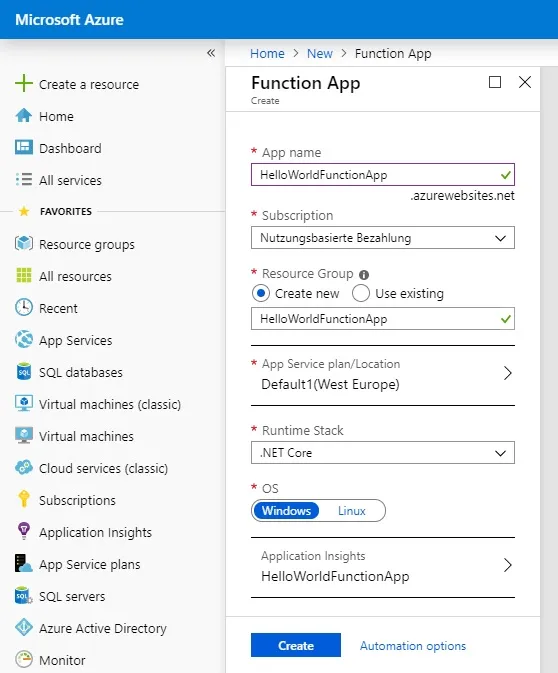Open Virtual machines label in sidebar
This screenshot has width=558, height=673.
click(86, 436)
